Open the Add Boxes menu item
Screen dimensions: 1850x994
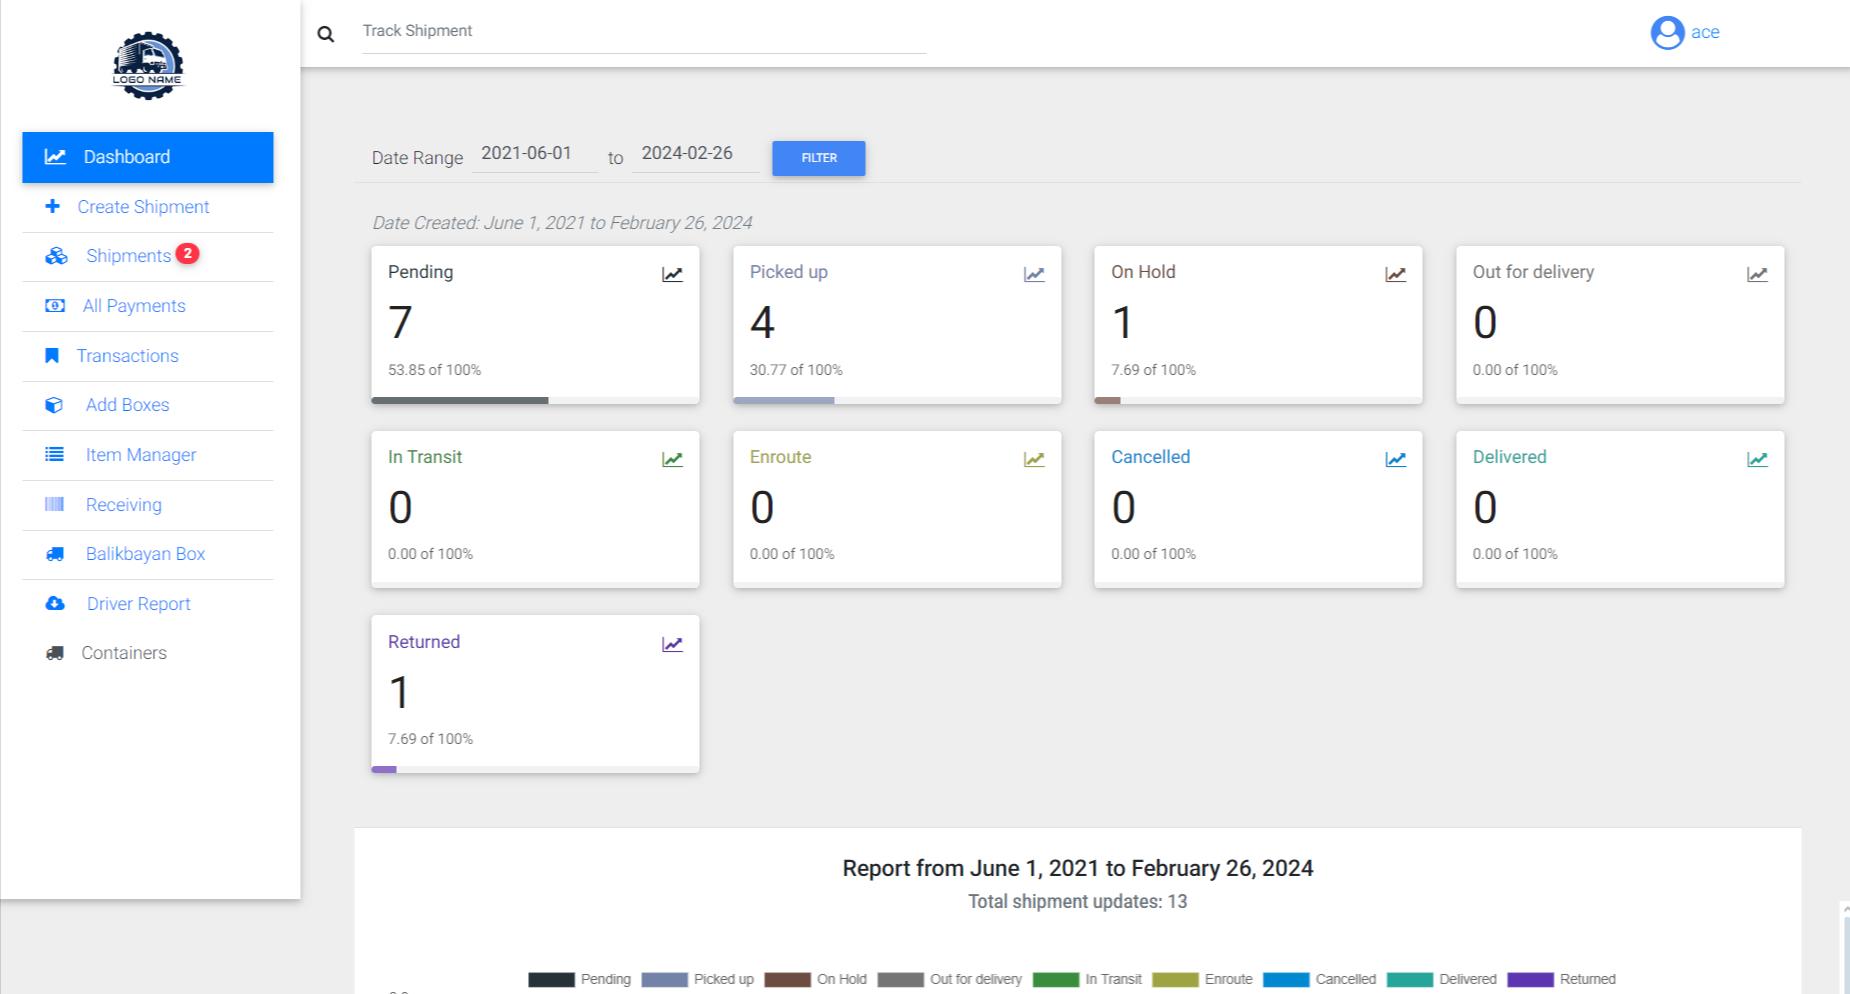148,405
